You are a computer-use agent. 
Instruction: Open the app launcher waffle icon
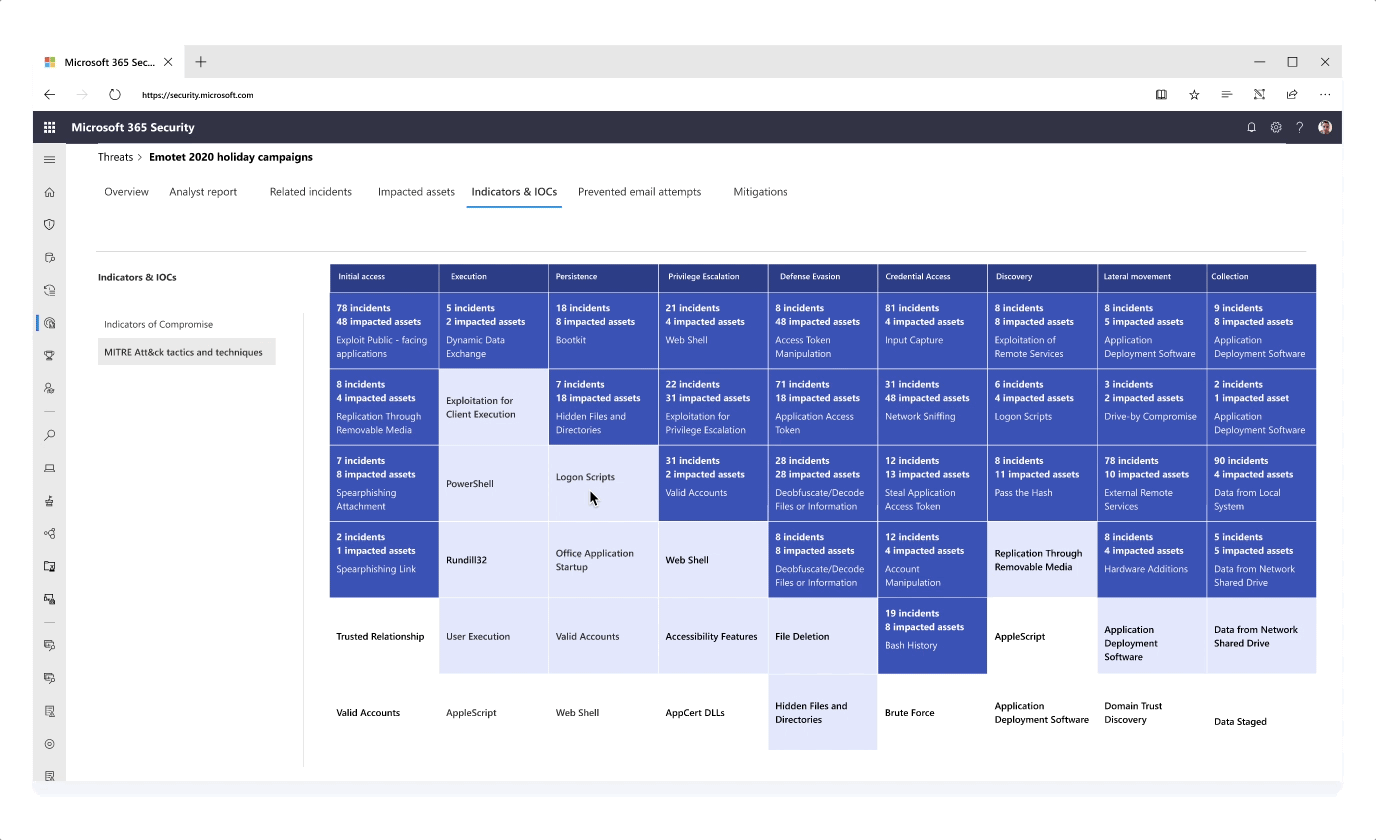(49, 128)
